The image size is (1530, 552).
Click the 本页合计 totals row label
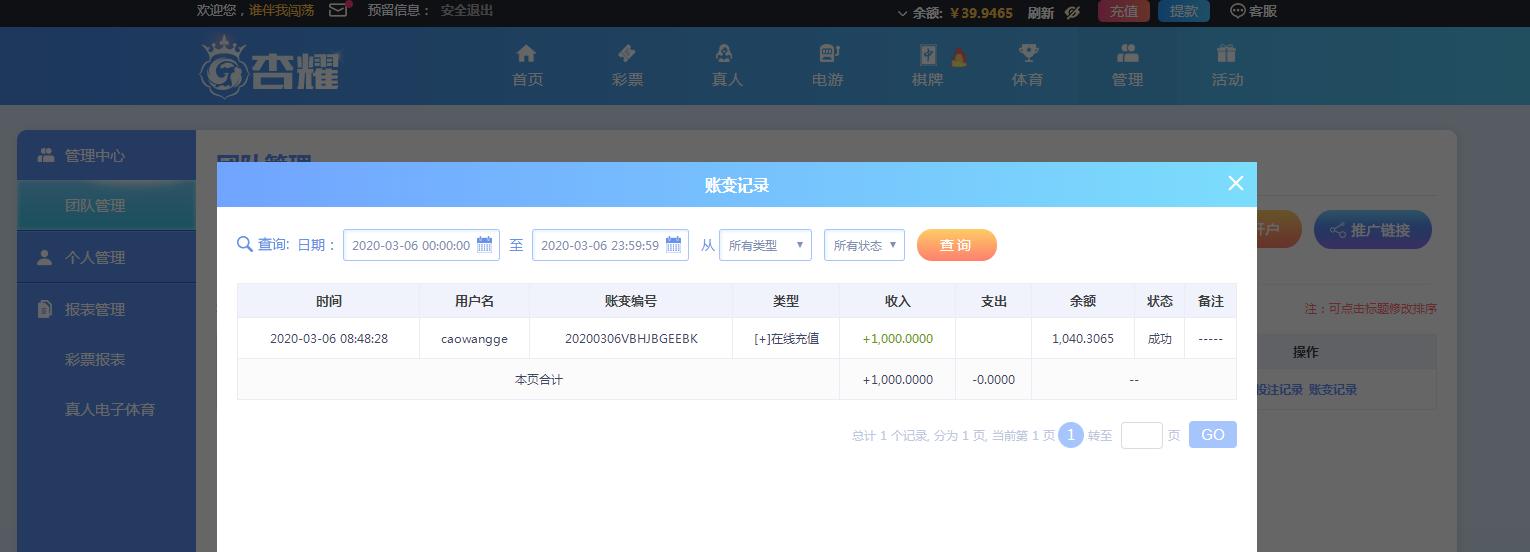coord(538,380)
